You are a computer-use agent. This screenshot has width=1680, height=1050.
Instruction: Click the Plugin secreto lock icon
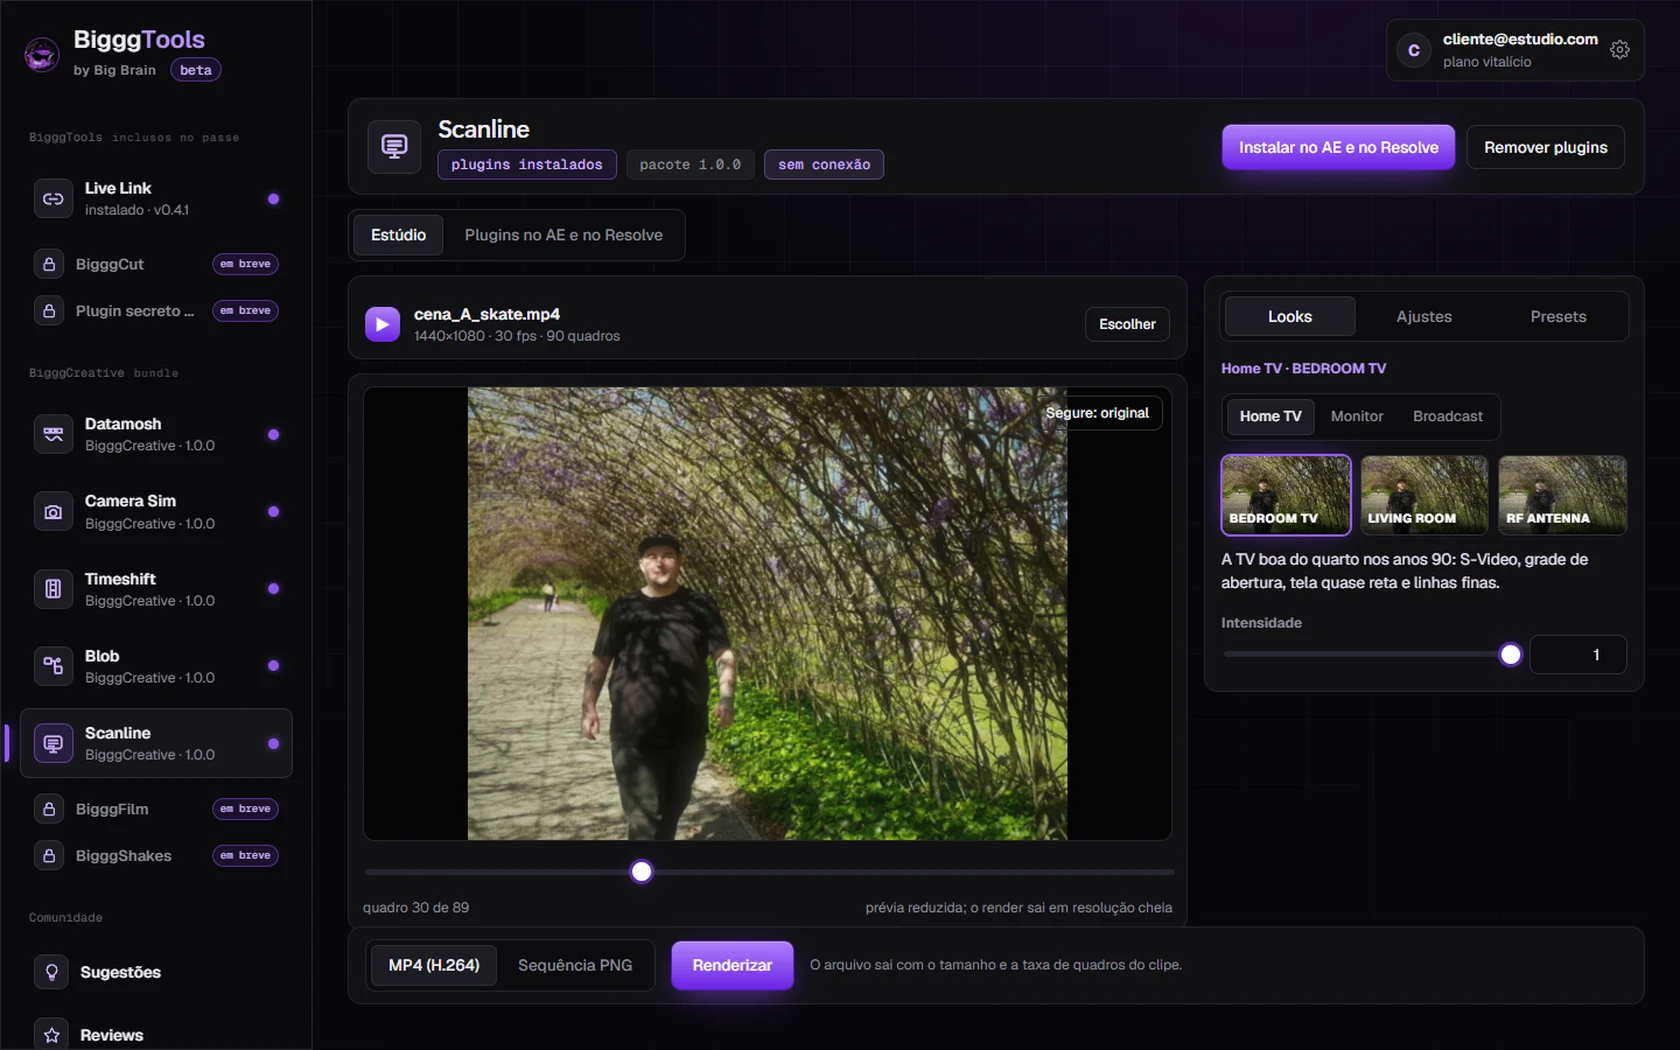49,311
